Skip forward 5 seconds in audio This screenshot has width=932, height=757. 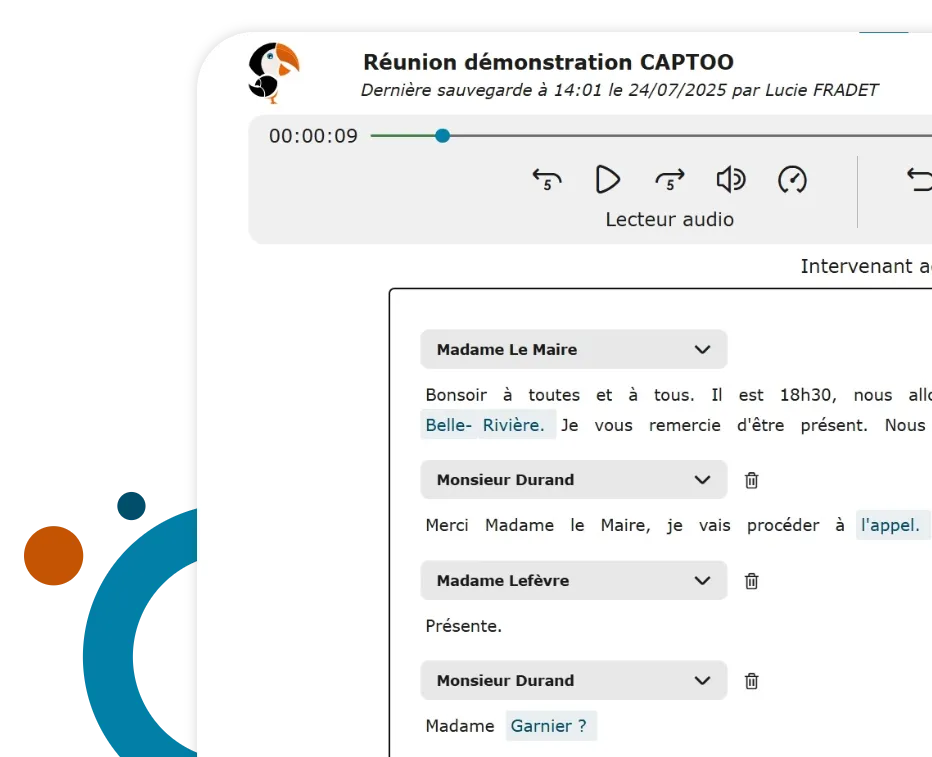click(669, 180)
